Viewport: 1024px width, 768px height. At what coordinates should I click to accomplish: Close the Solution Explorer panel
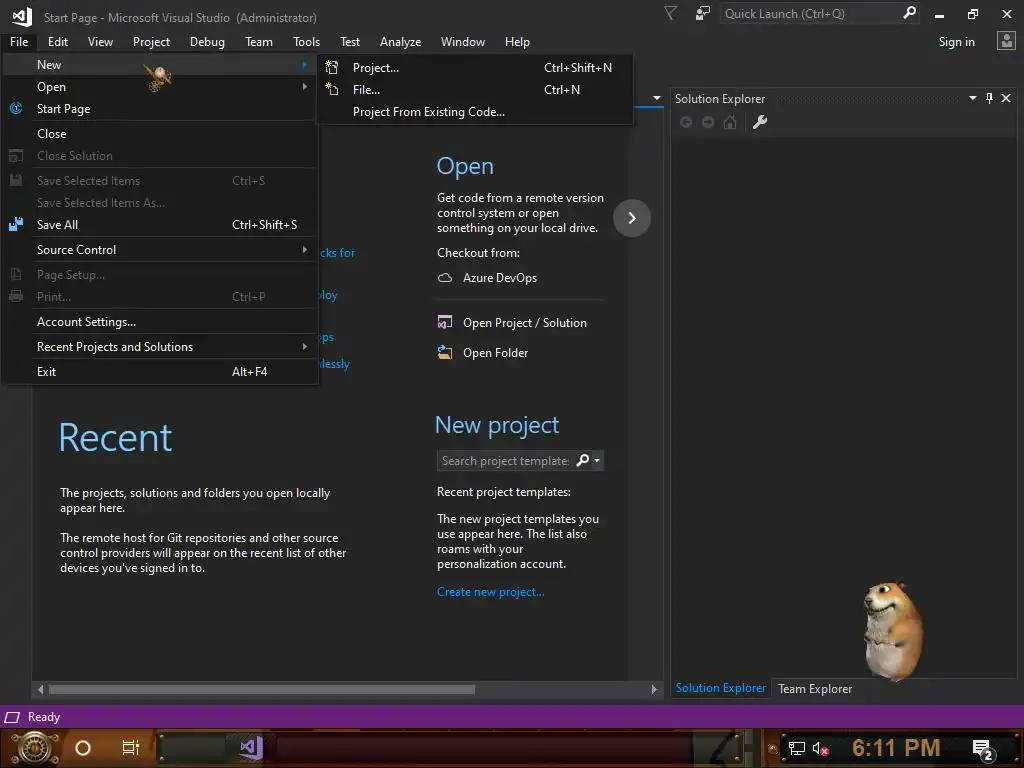(1006, 98)
